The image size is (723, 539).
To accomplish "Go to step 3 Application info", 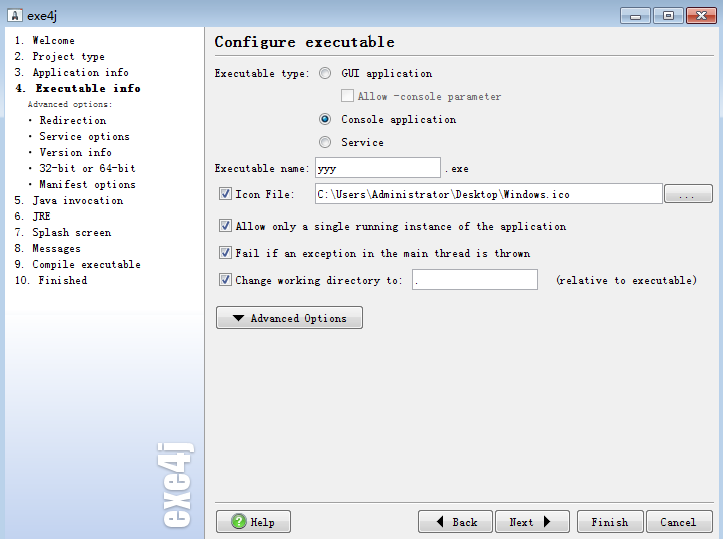I will (x=71, y=72).
